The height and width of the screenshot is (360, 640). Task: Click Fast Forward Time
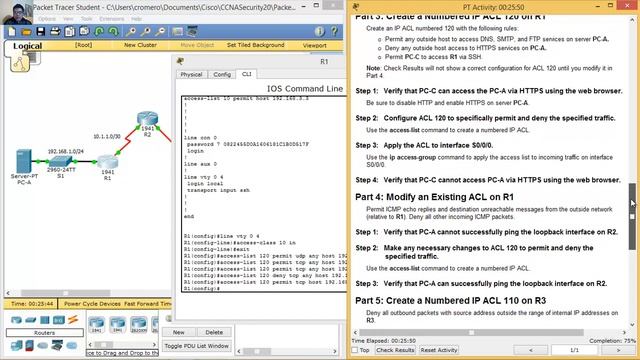click(x=147, y=304)
